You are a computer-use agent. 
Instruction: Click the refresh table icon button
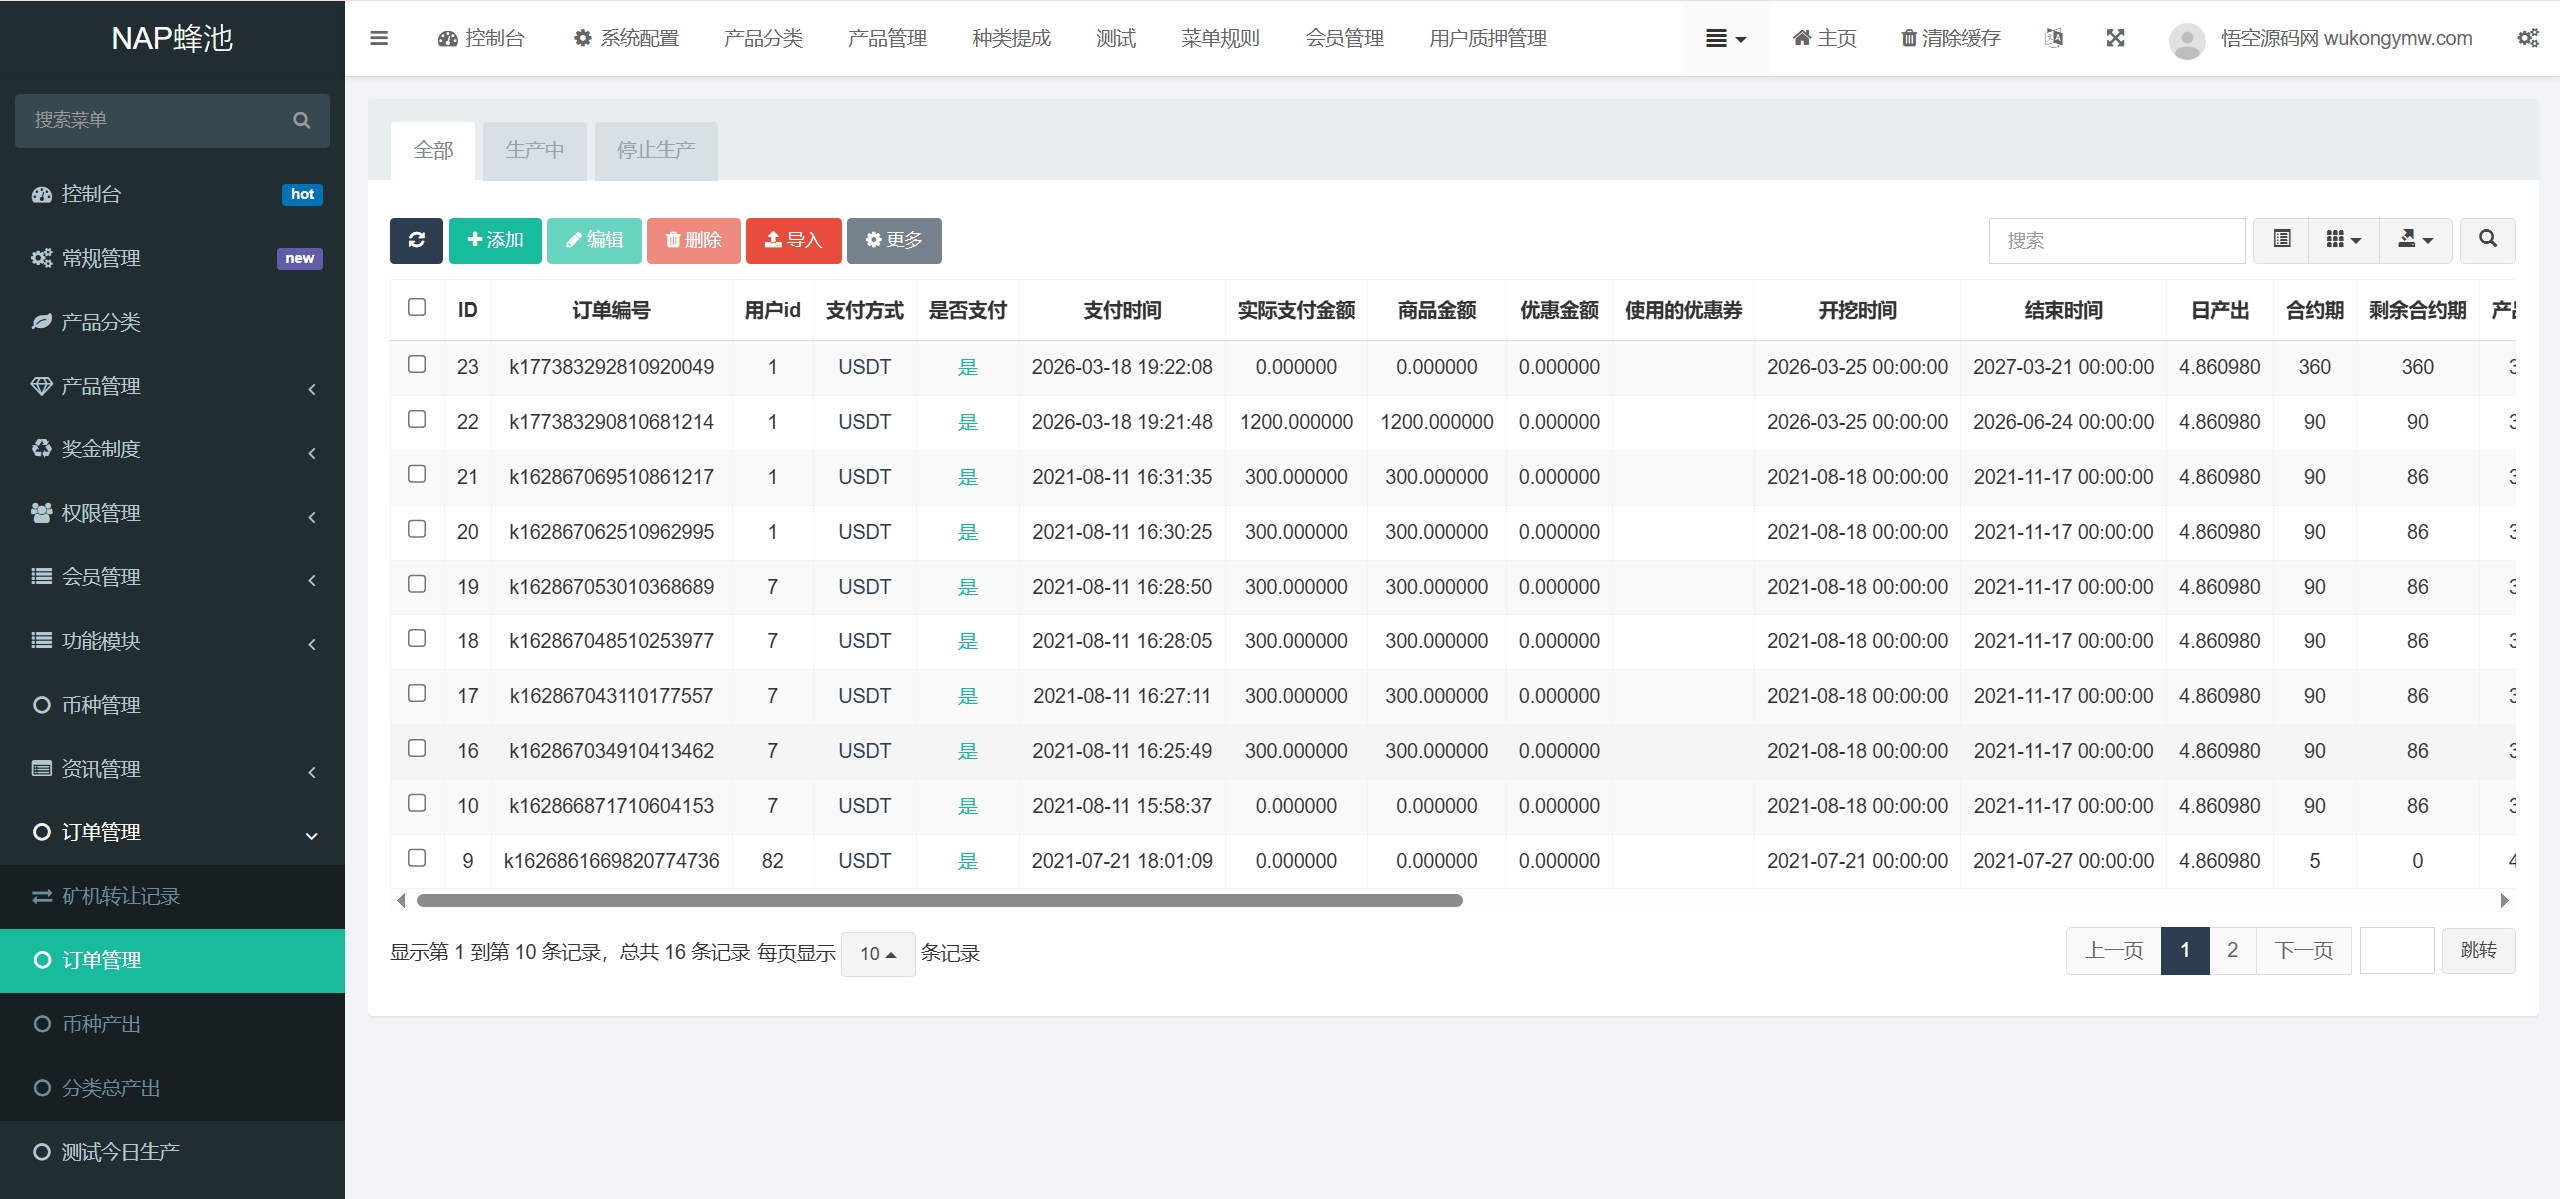tap(416, 240)
